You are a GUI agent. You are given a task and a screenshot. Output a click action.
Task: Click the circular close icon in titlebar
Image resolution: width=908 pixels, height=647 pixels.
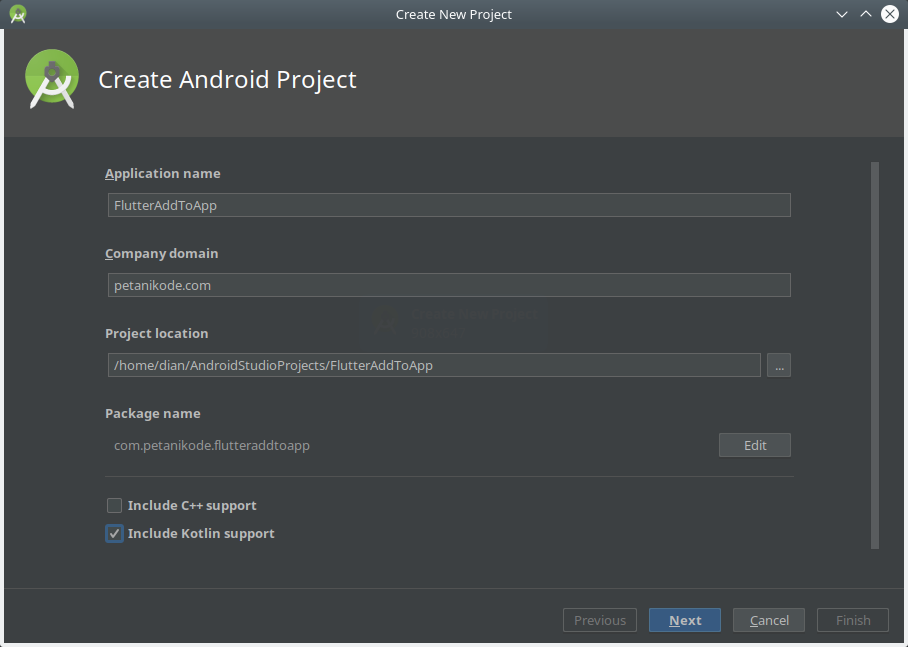tap(889, 14)
